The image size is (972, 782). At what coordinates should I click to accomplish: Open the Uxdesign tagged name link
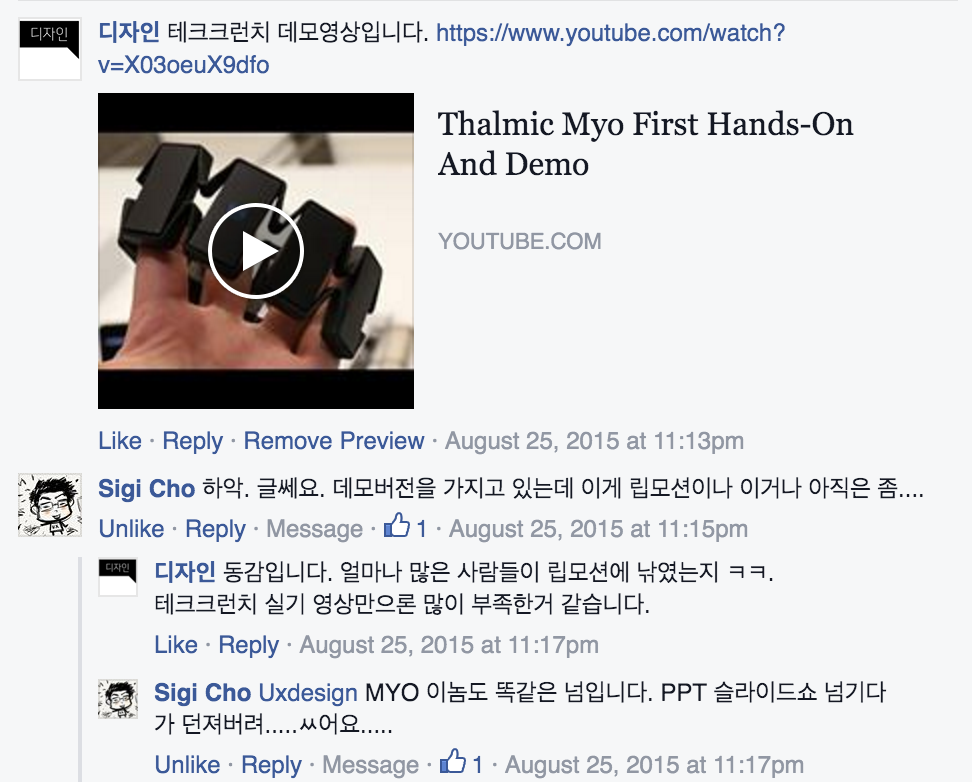point(307,692)
